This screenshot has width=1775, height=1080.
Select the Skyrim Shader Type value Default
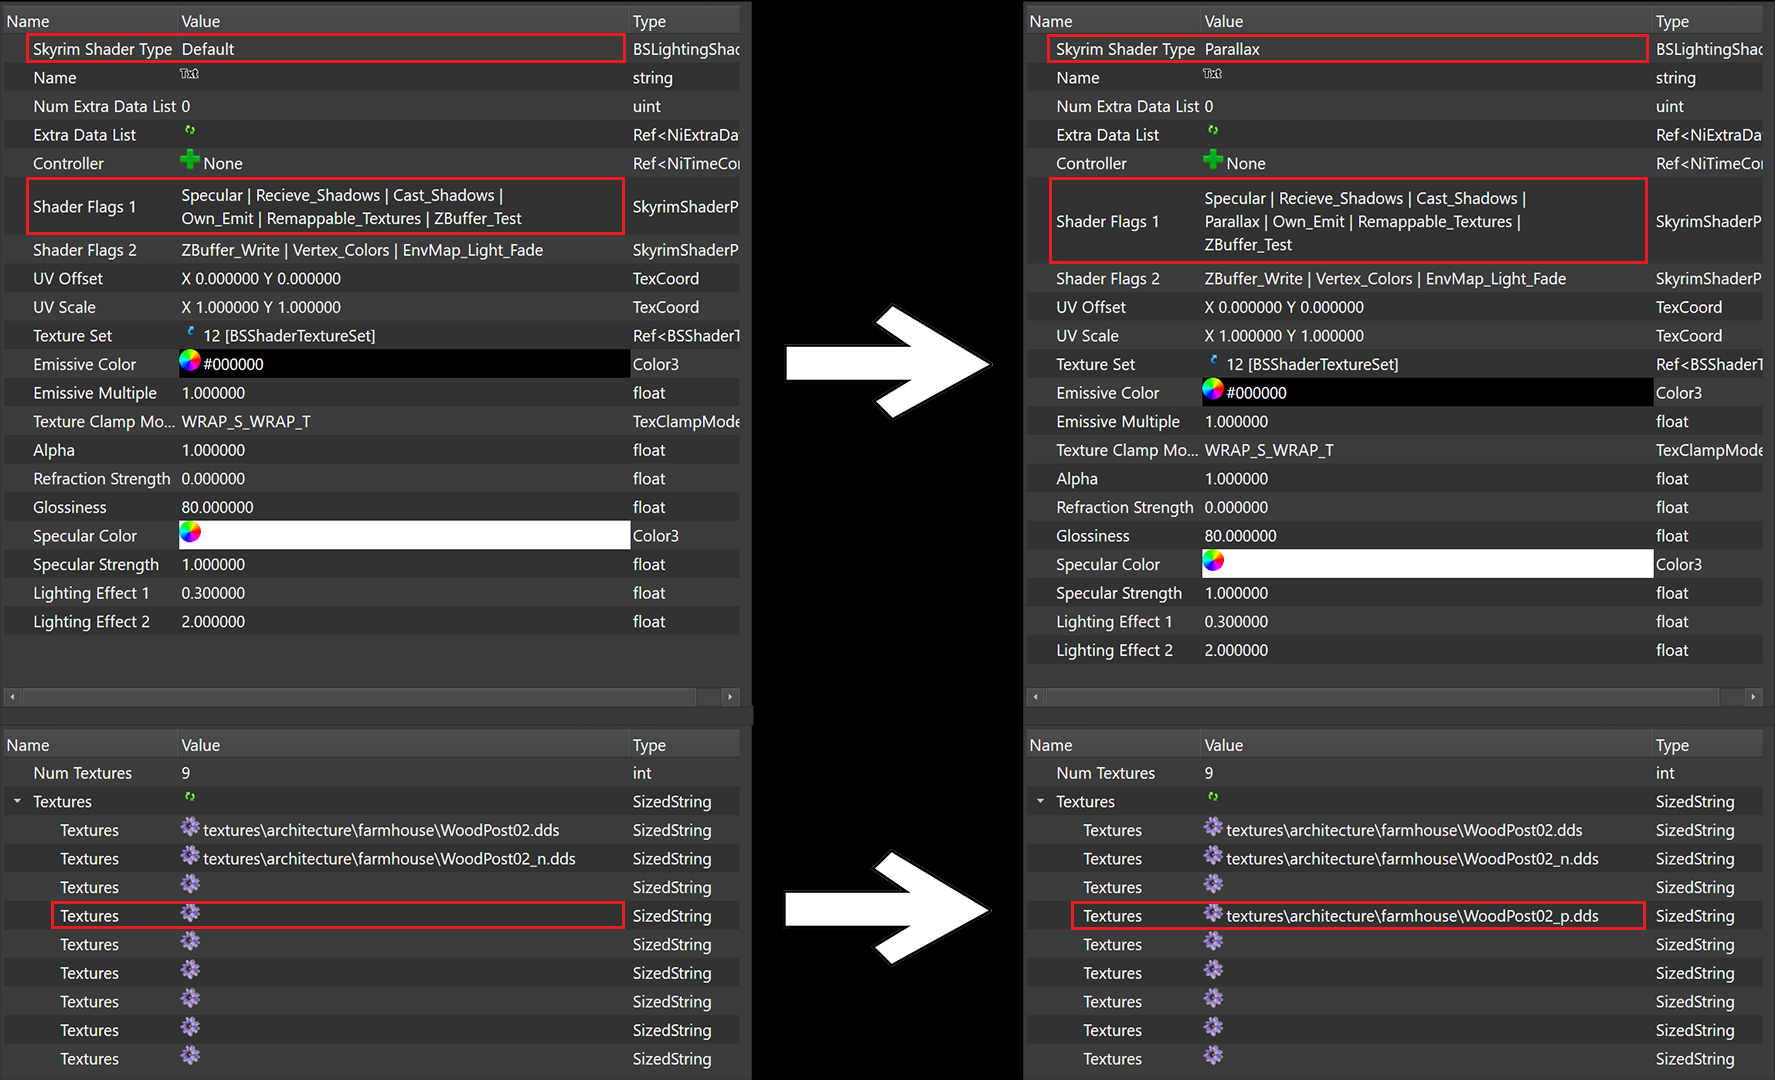208,49
